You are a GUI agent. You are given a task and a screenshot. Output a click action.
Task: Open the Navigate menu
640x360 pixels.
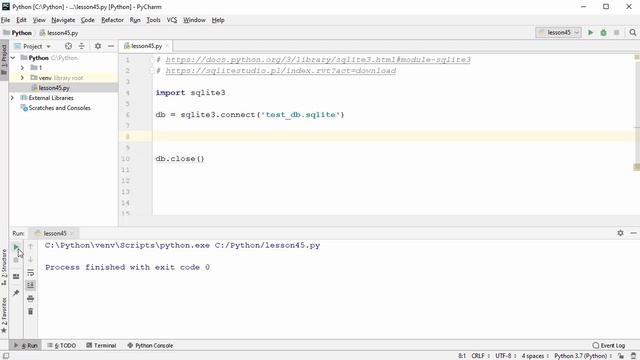point(63,20)
